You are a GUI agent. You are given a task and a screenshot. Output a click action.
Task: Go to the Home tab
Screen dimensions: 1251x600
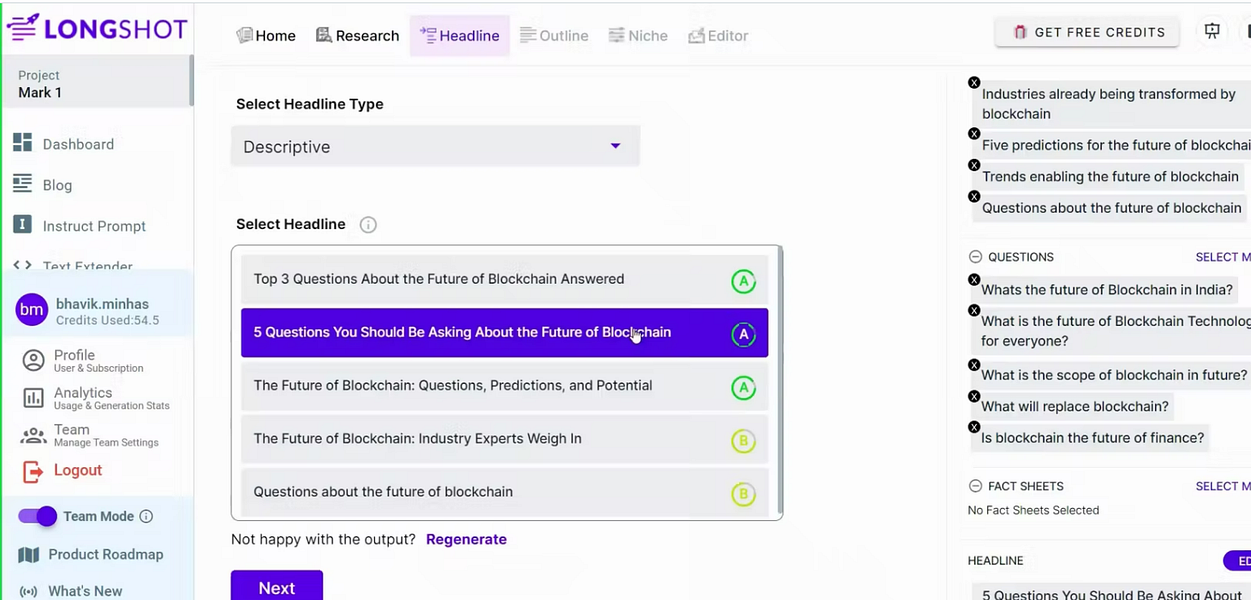tap(266, 36)
